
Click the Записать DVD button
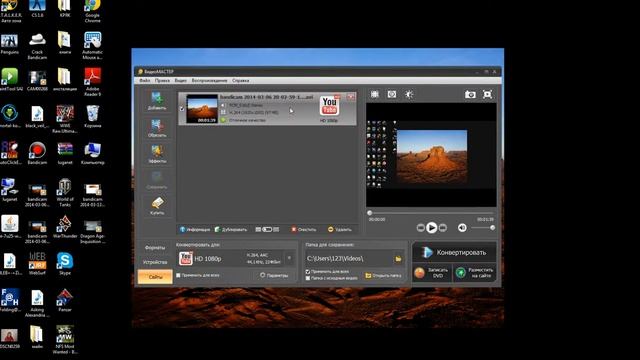(432, 273)
